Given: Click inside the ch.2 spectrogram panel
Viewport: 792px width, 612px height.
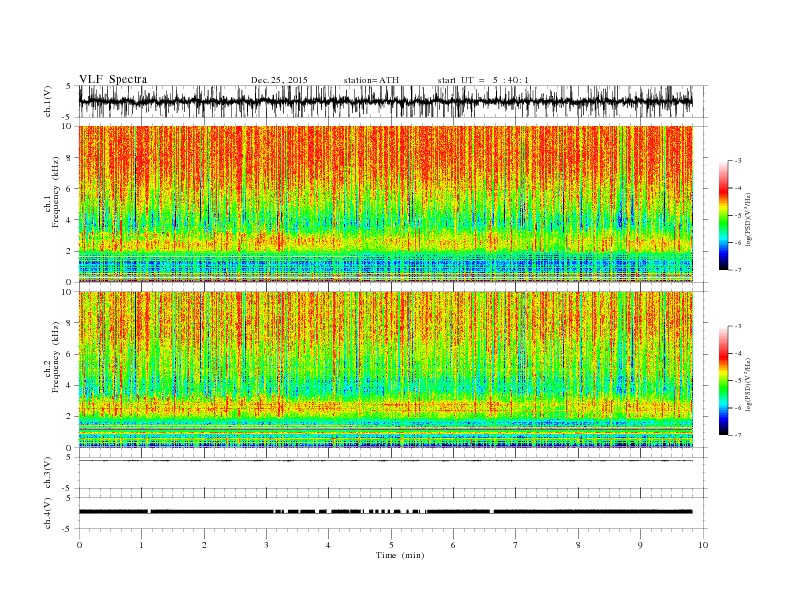Looking at the screenshot, I should 385,370.
